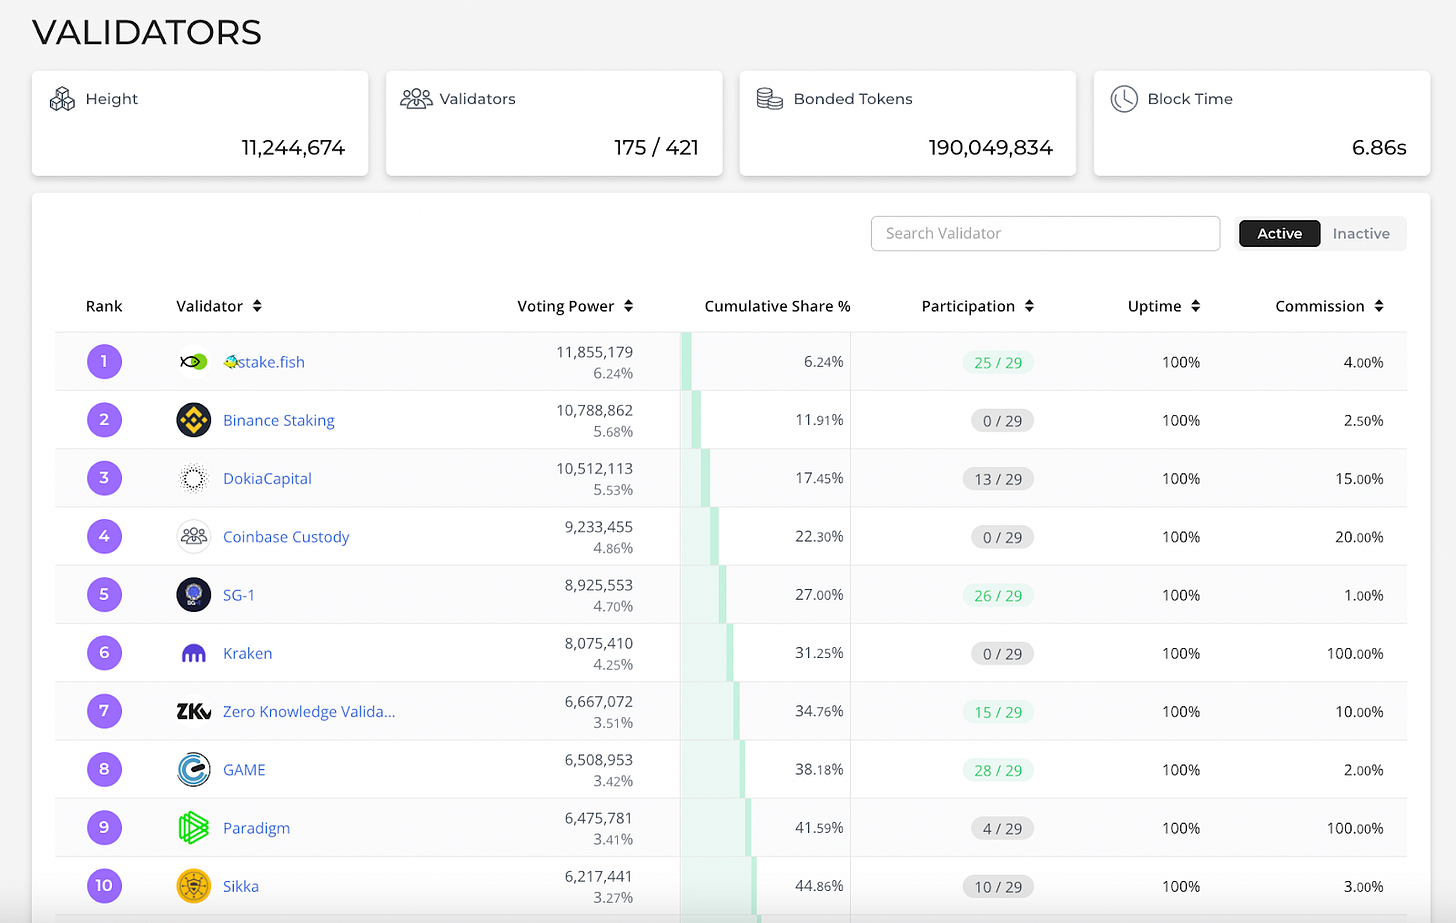Viewport: 1456px width, 923px height.
Task: Click the Sikka yellow coin logo
Action: (193, 886)
